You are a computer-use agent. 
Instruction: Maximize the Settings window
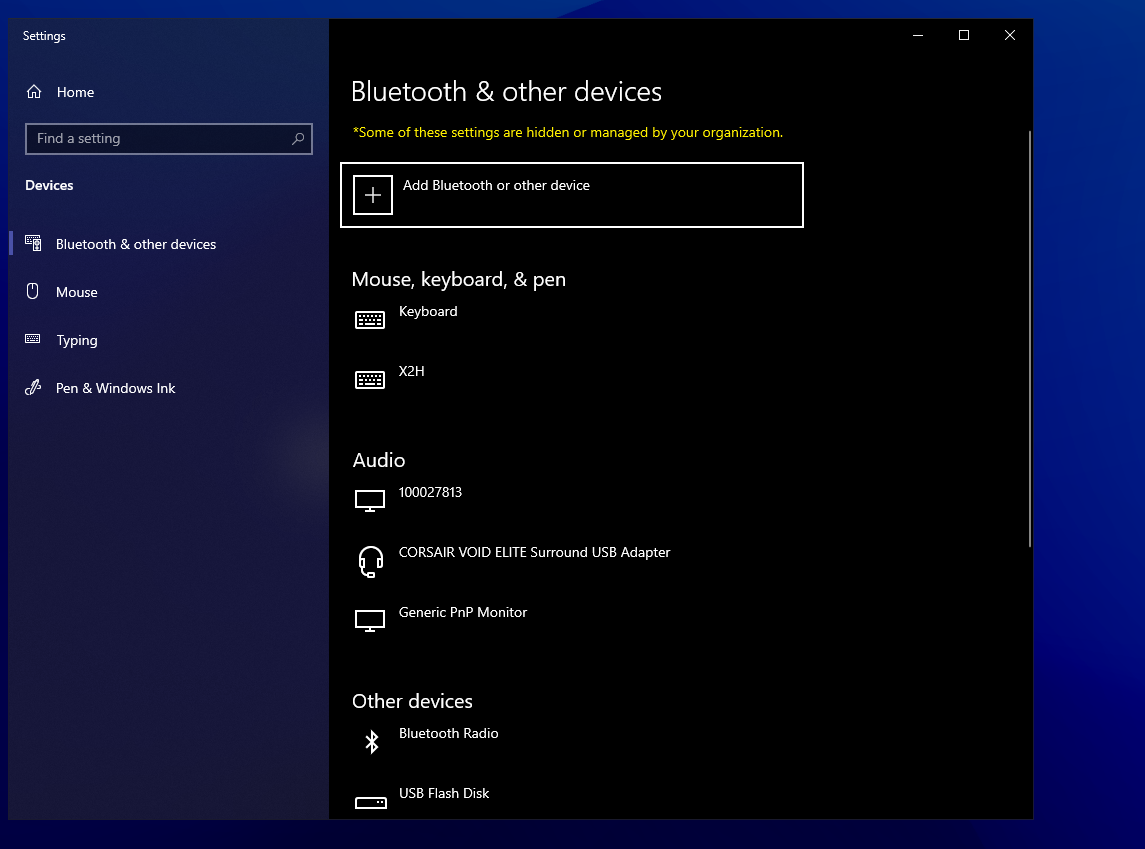[964, 36]
